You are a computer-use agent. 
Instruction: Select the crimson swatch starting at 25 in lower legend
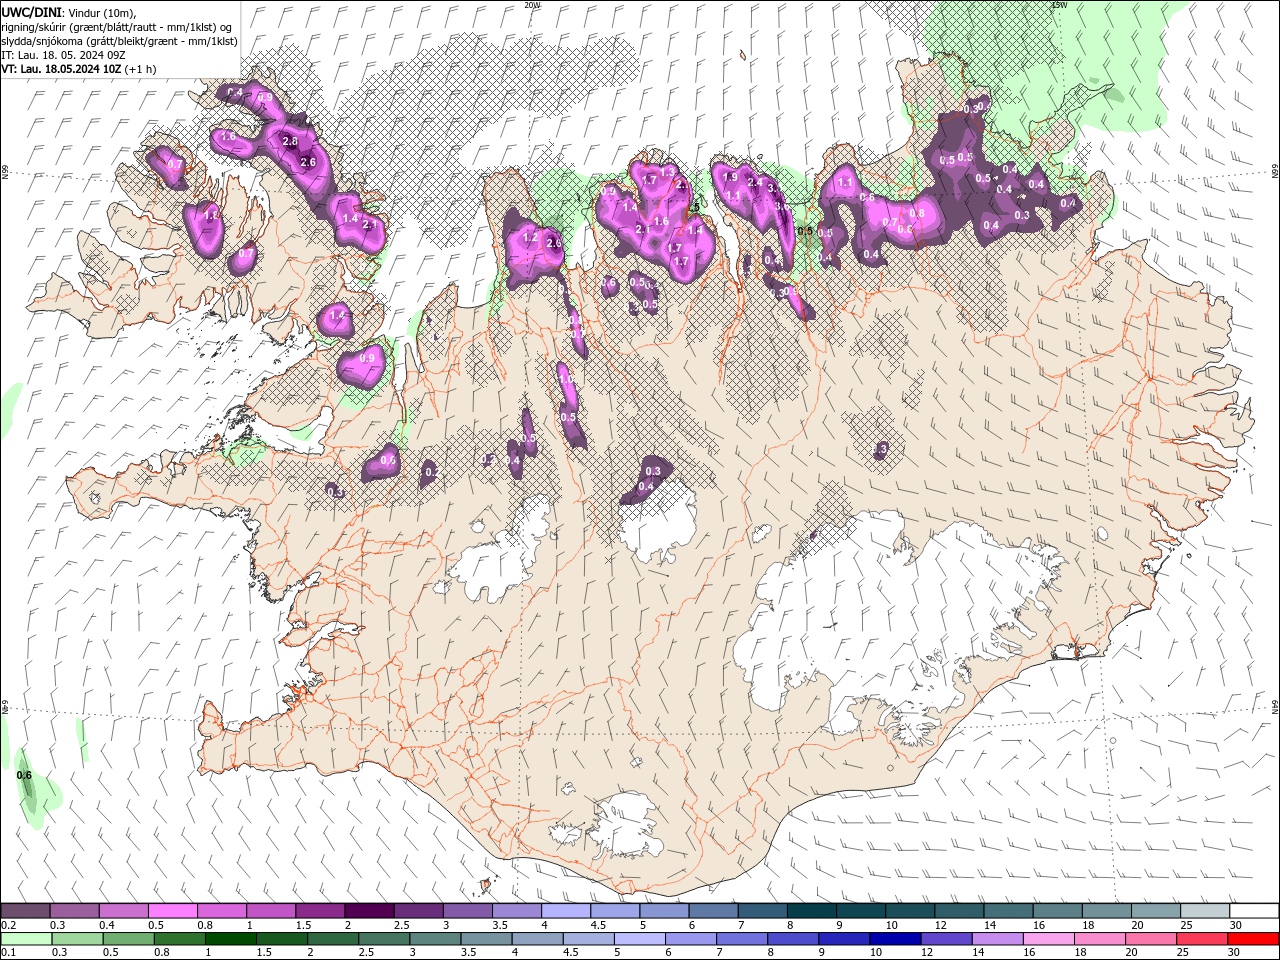click(1203, 939)
